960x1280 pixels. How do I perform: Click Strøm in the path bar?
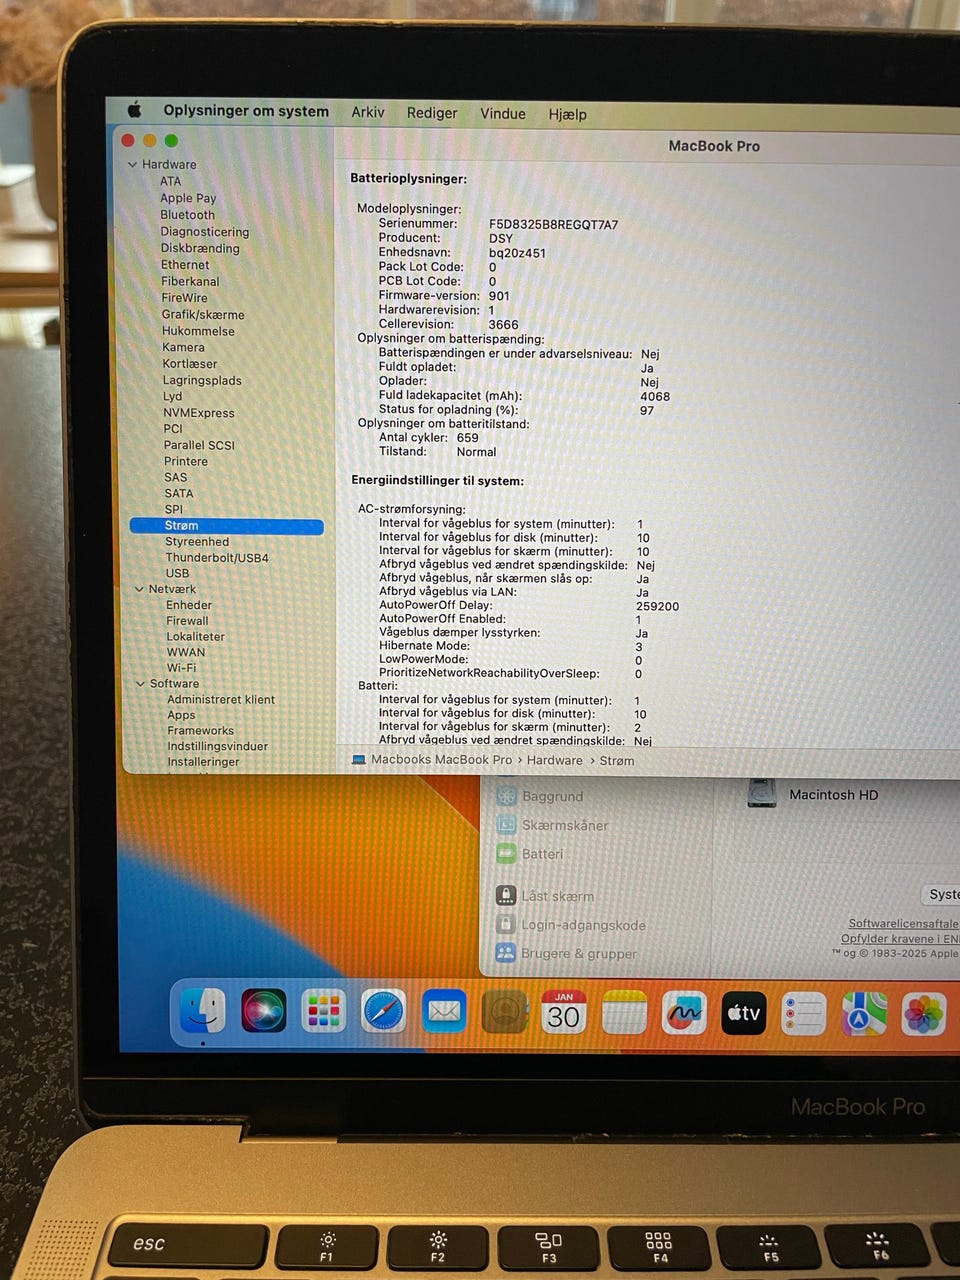617,761
